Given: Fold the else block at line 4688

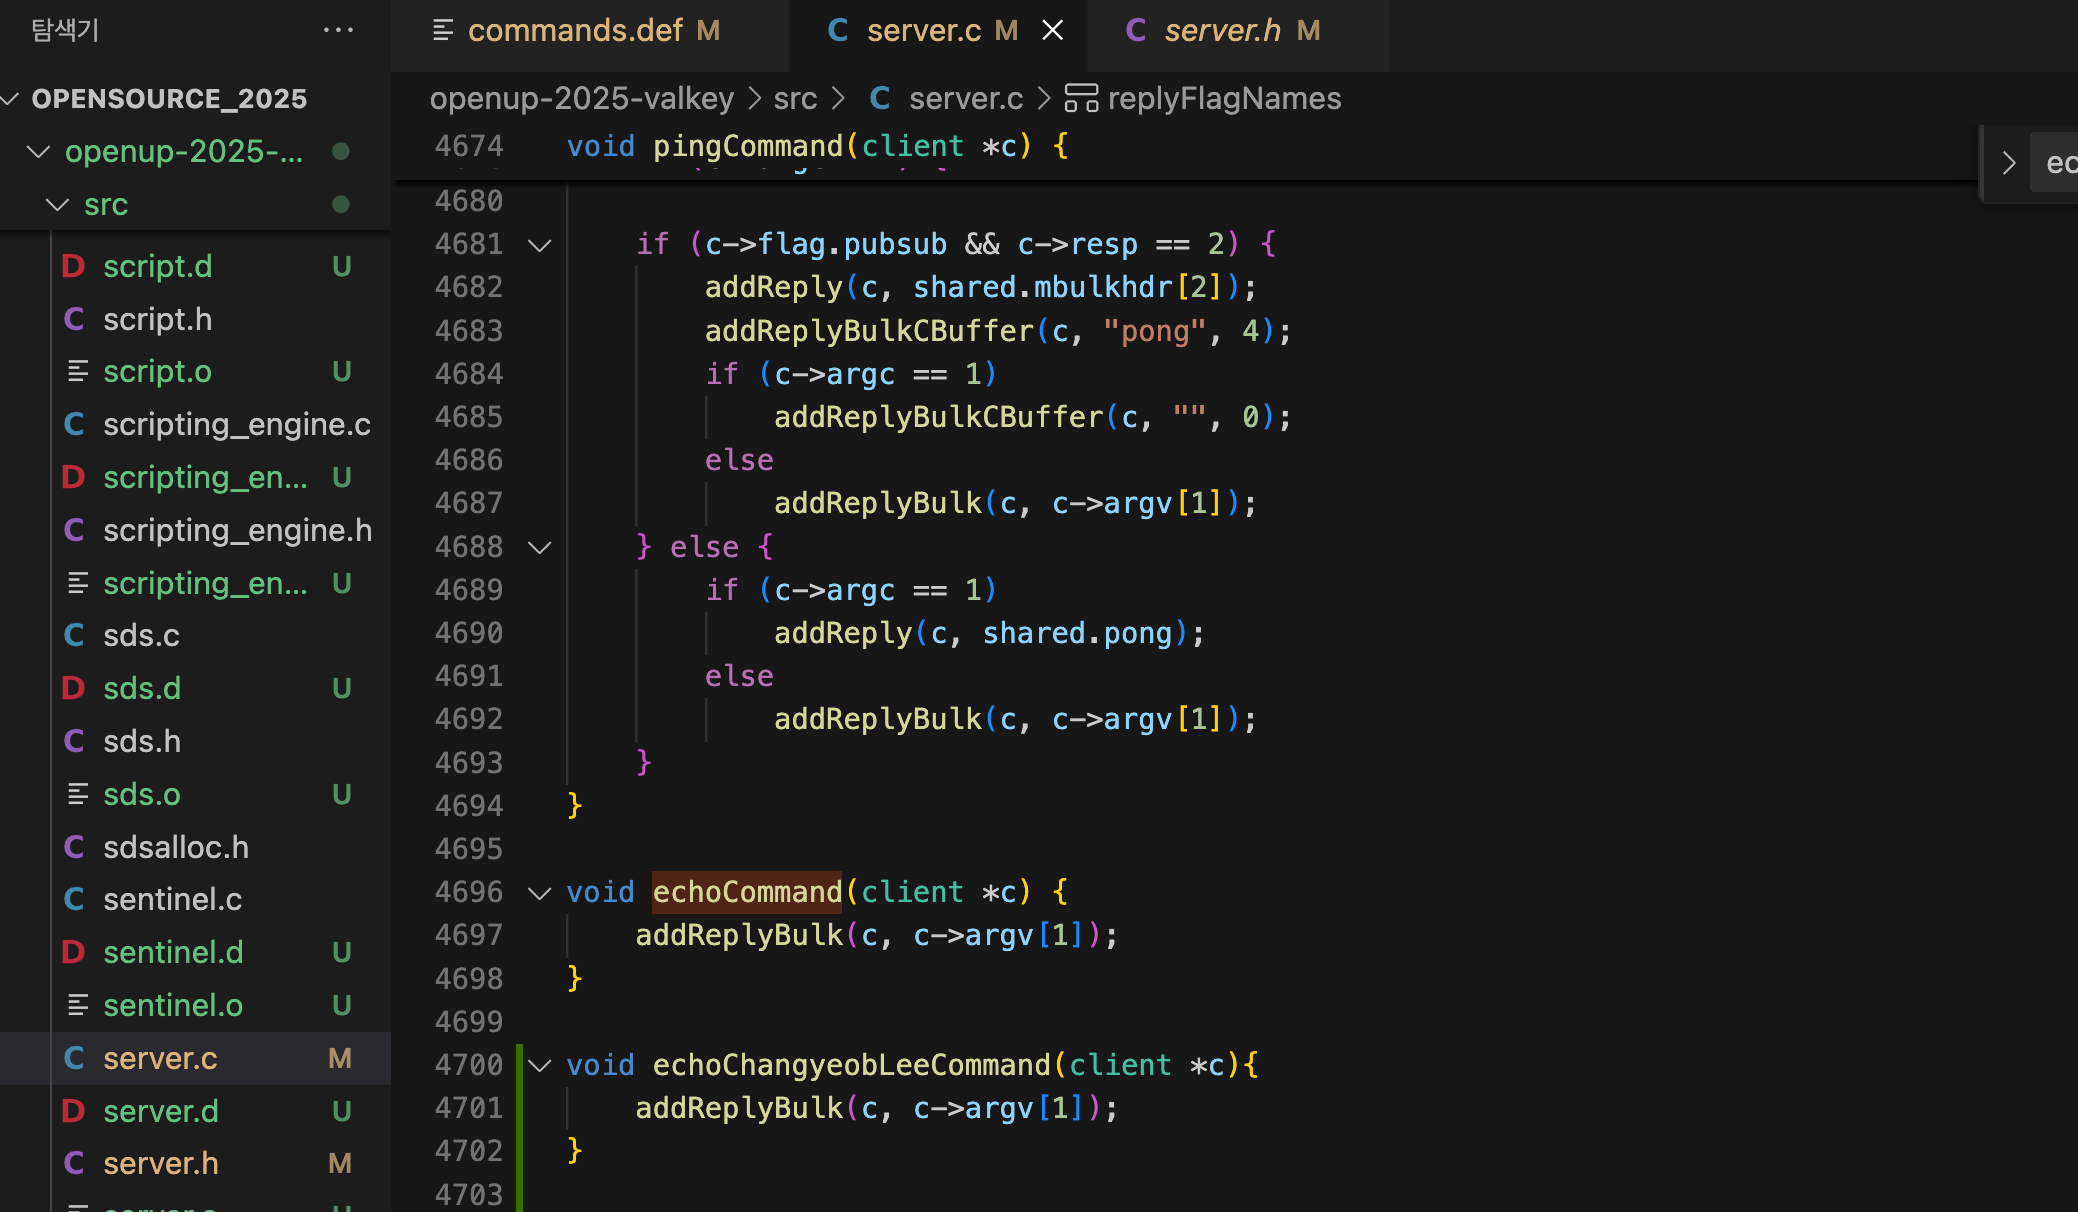Looking at the screenshot, I should click(x=540, y=547).
